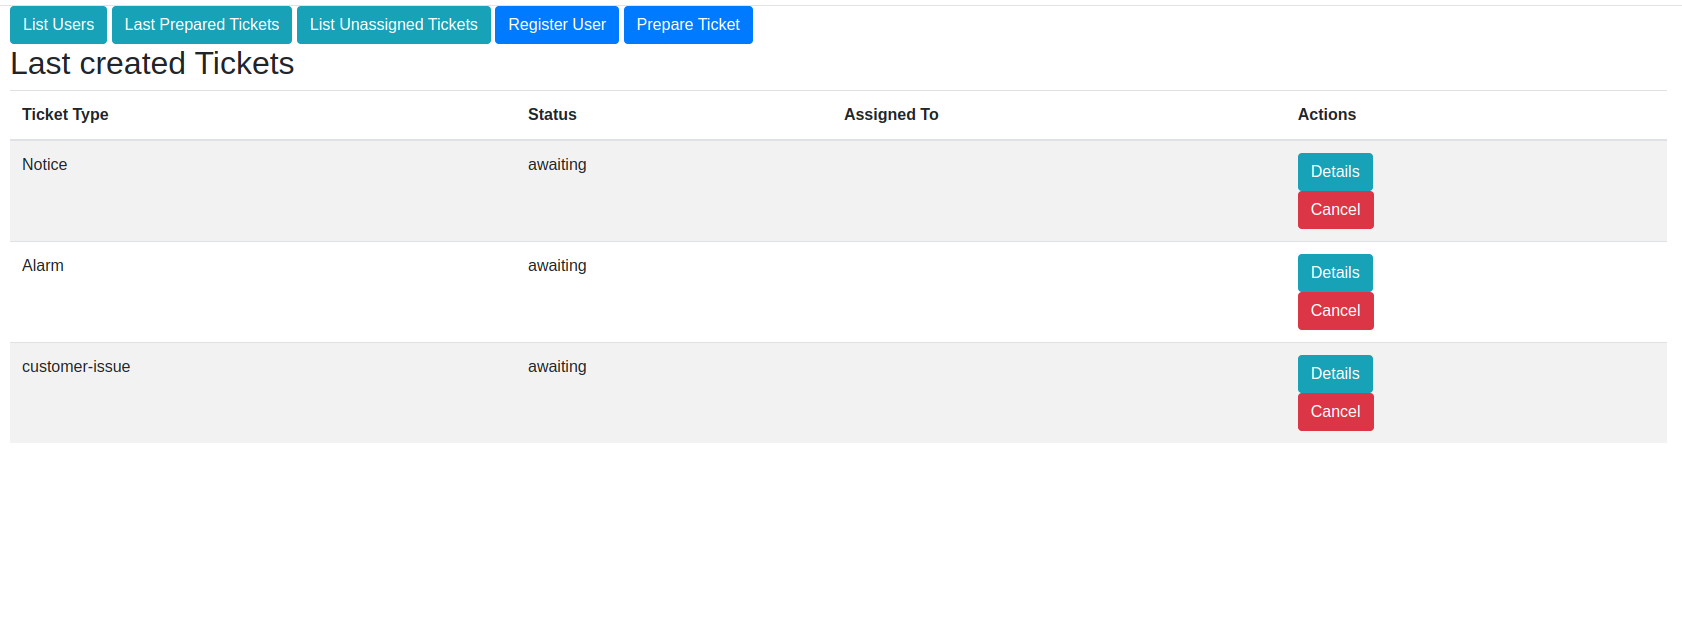View Details of the Notice ticket
The width and height of the screenshot is (1682, 632).
click(x=1334, y=172)
